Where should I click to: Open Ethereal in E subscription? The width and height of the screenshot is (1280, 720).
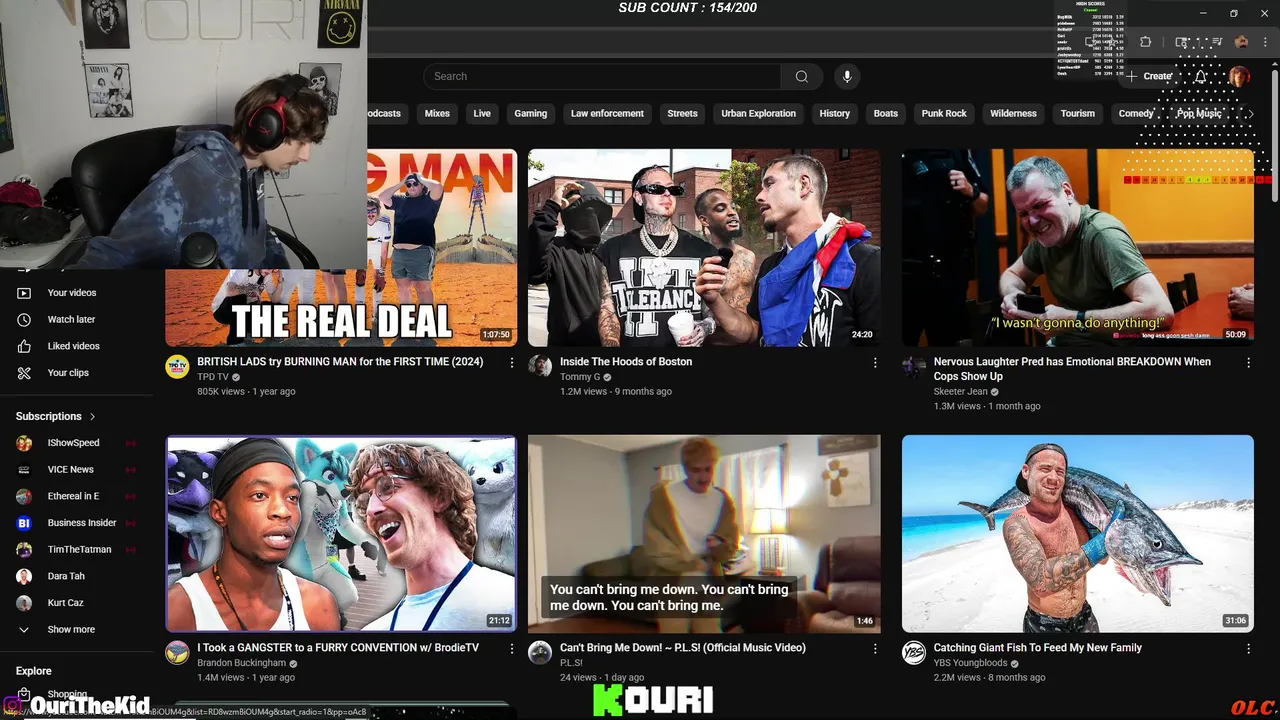(73, 496)
